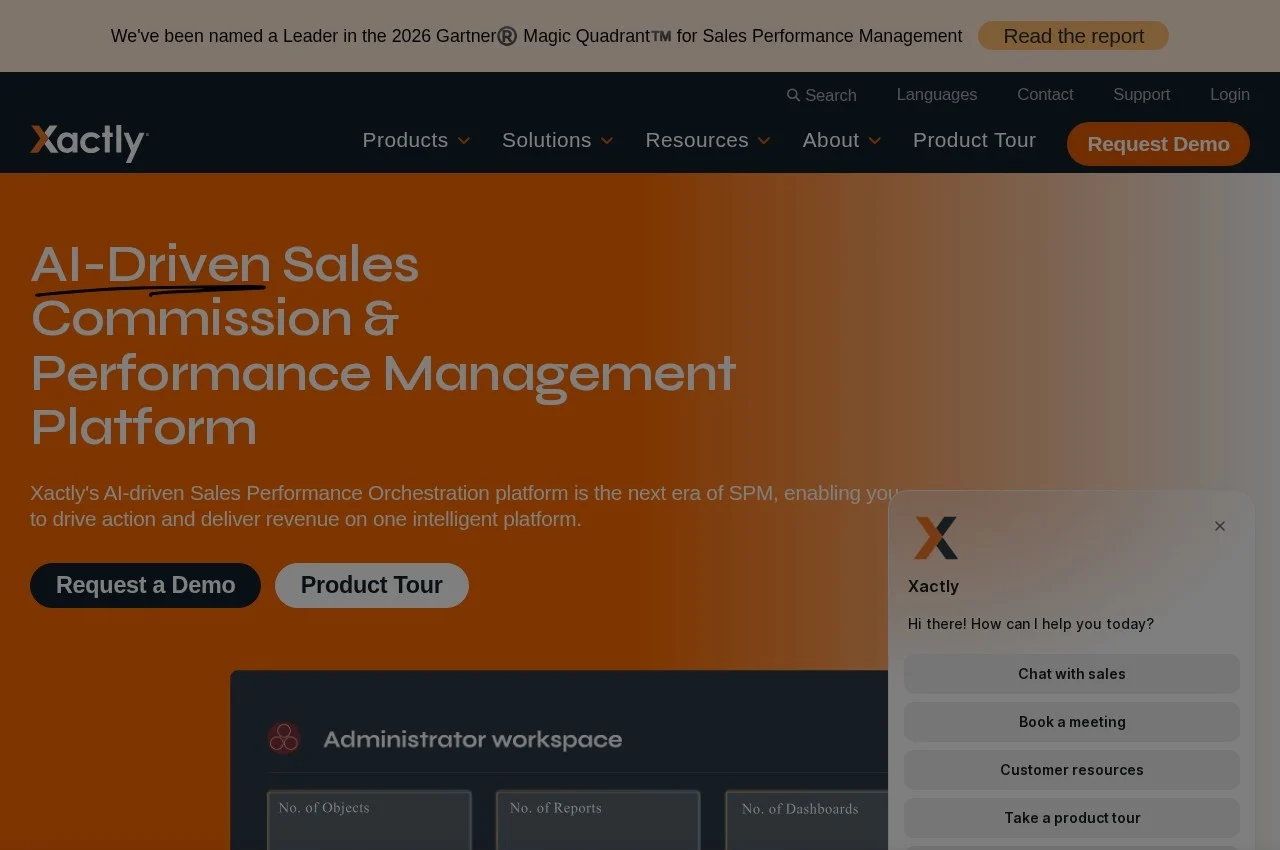
Task: Expand the About dropdown chevron
Action: point(875,141)
